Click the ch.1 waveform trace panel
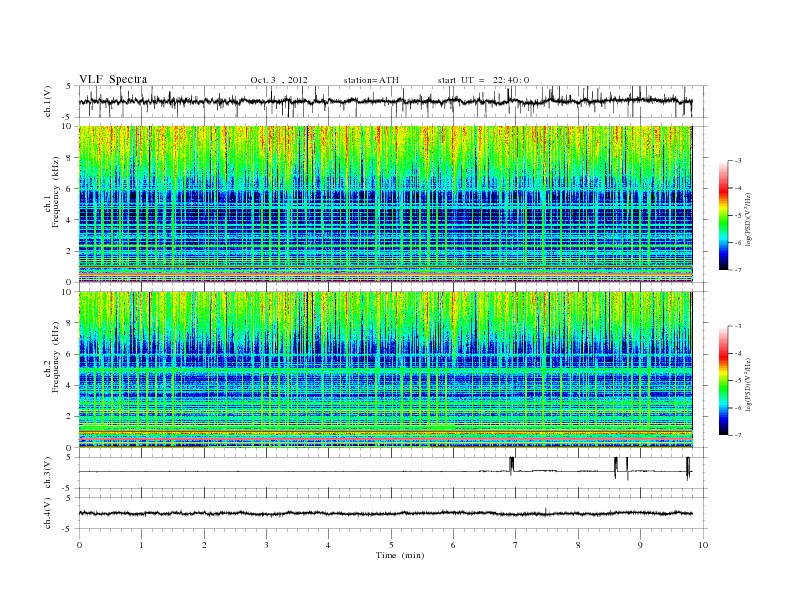The width and height of the screenshot is (792, 612). tap(392, 101)
